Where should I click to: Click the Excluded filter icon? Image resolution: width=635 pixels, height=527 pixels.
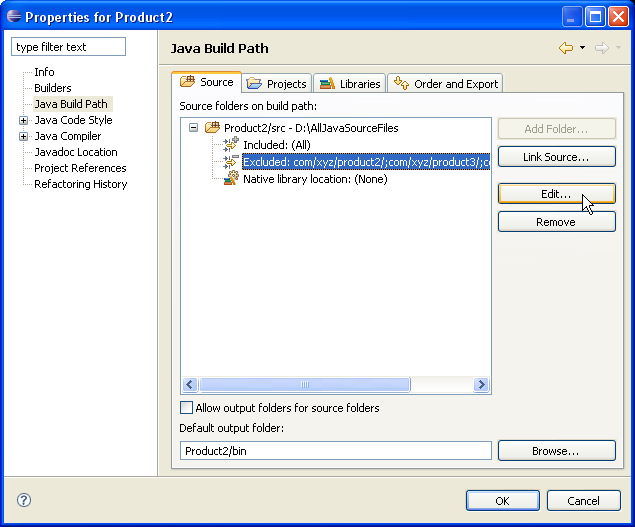231,162
